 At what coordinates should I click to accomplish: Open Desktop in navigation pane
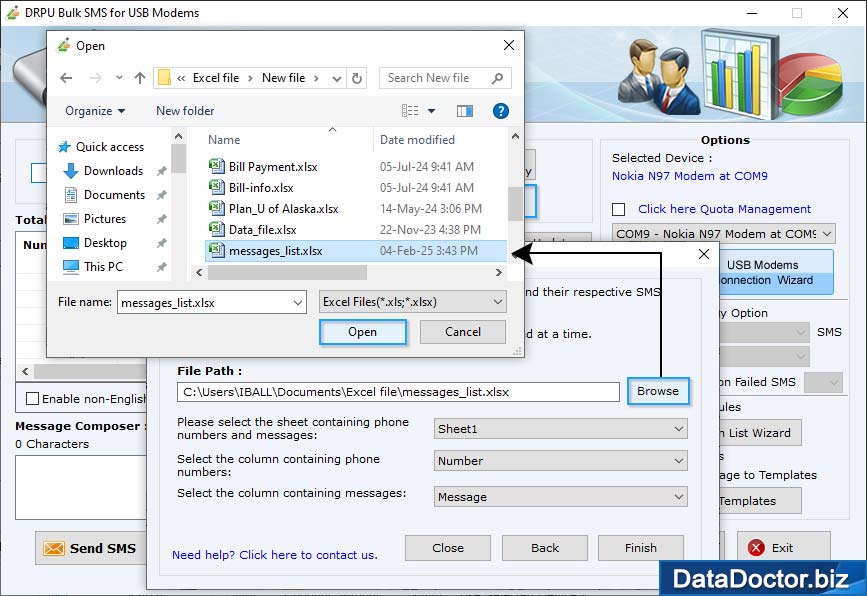[x=105, y=243]
